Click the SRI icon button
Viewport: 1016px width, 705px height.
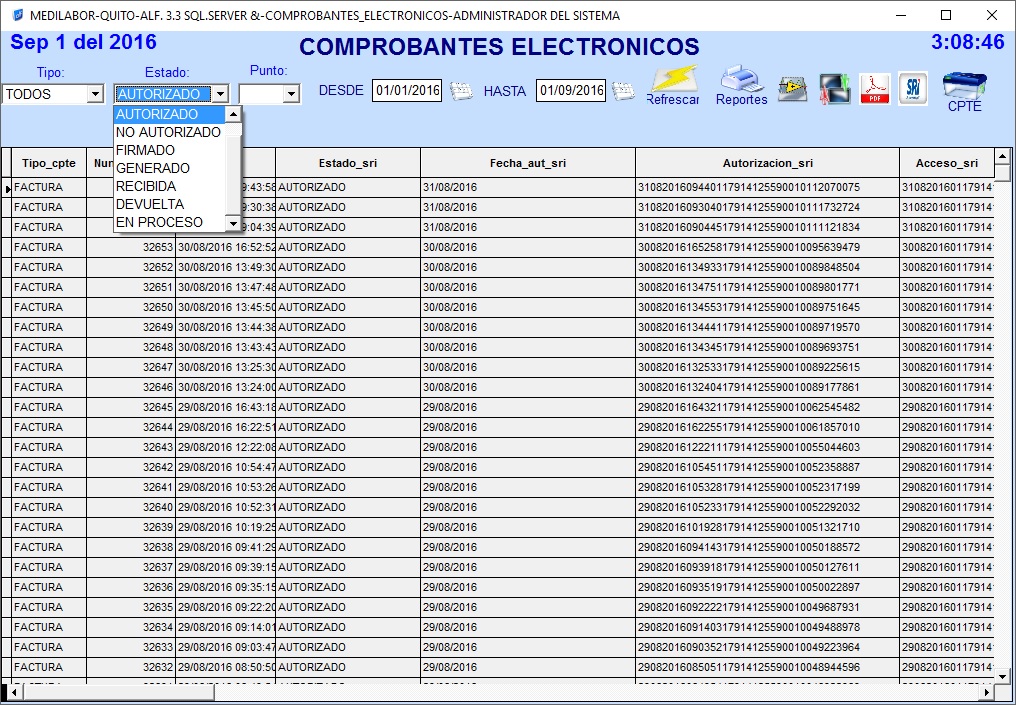(x=912, y=89)
